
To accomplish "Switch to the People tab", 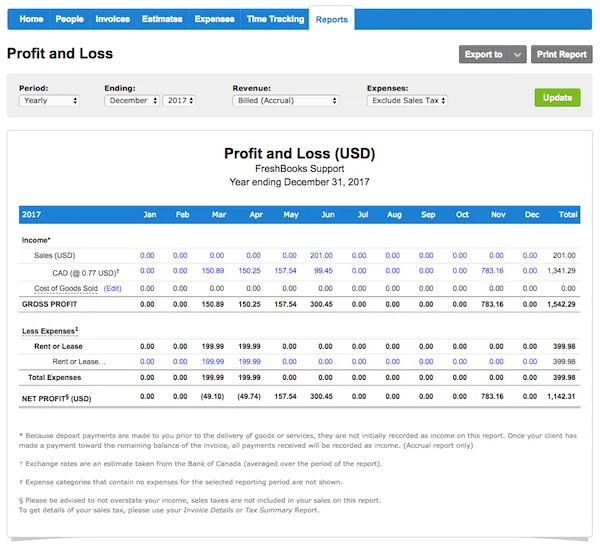I will pos(70,19).
